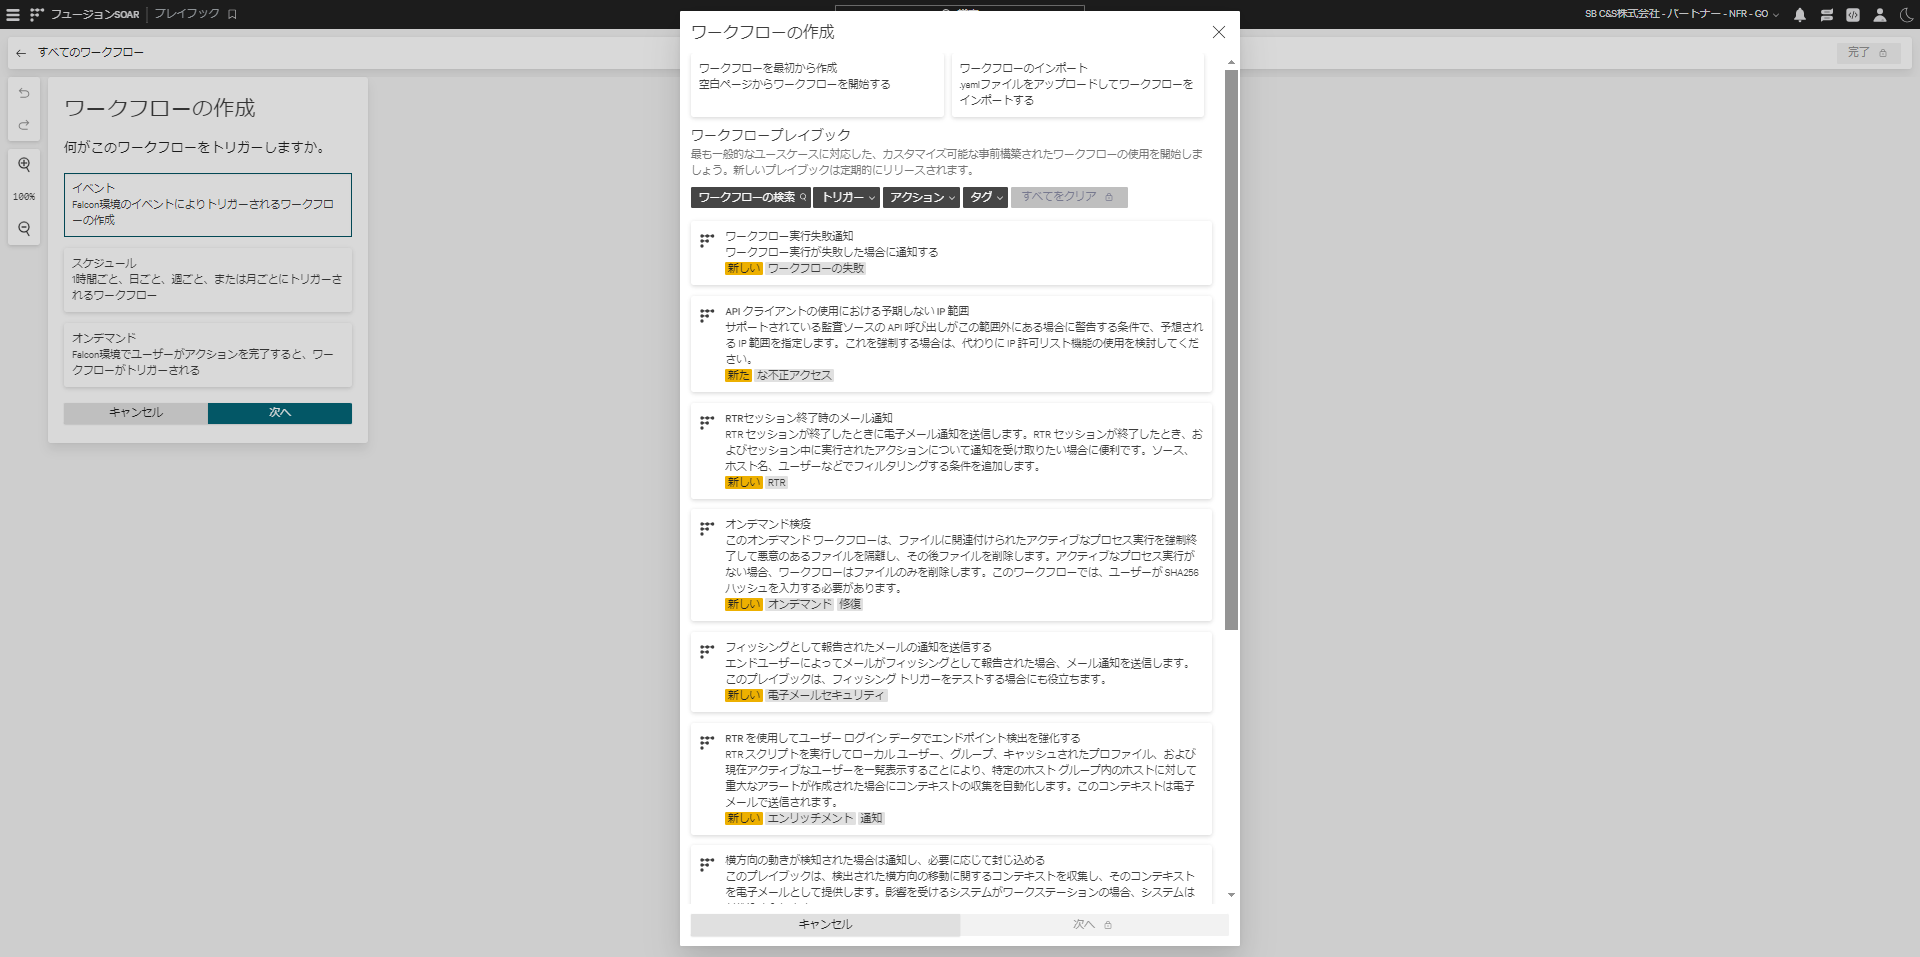The image size is (1920, 957).
Task: Click the 通知 tag
Action: [872, 818]
